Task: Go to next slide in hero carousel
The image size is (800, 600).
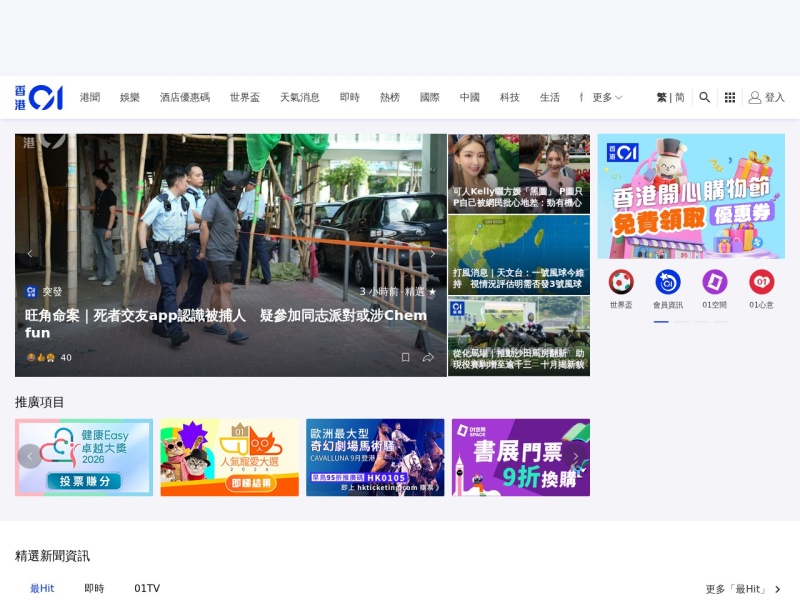Action: click(x=433, y=254)
